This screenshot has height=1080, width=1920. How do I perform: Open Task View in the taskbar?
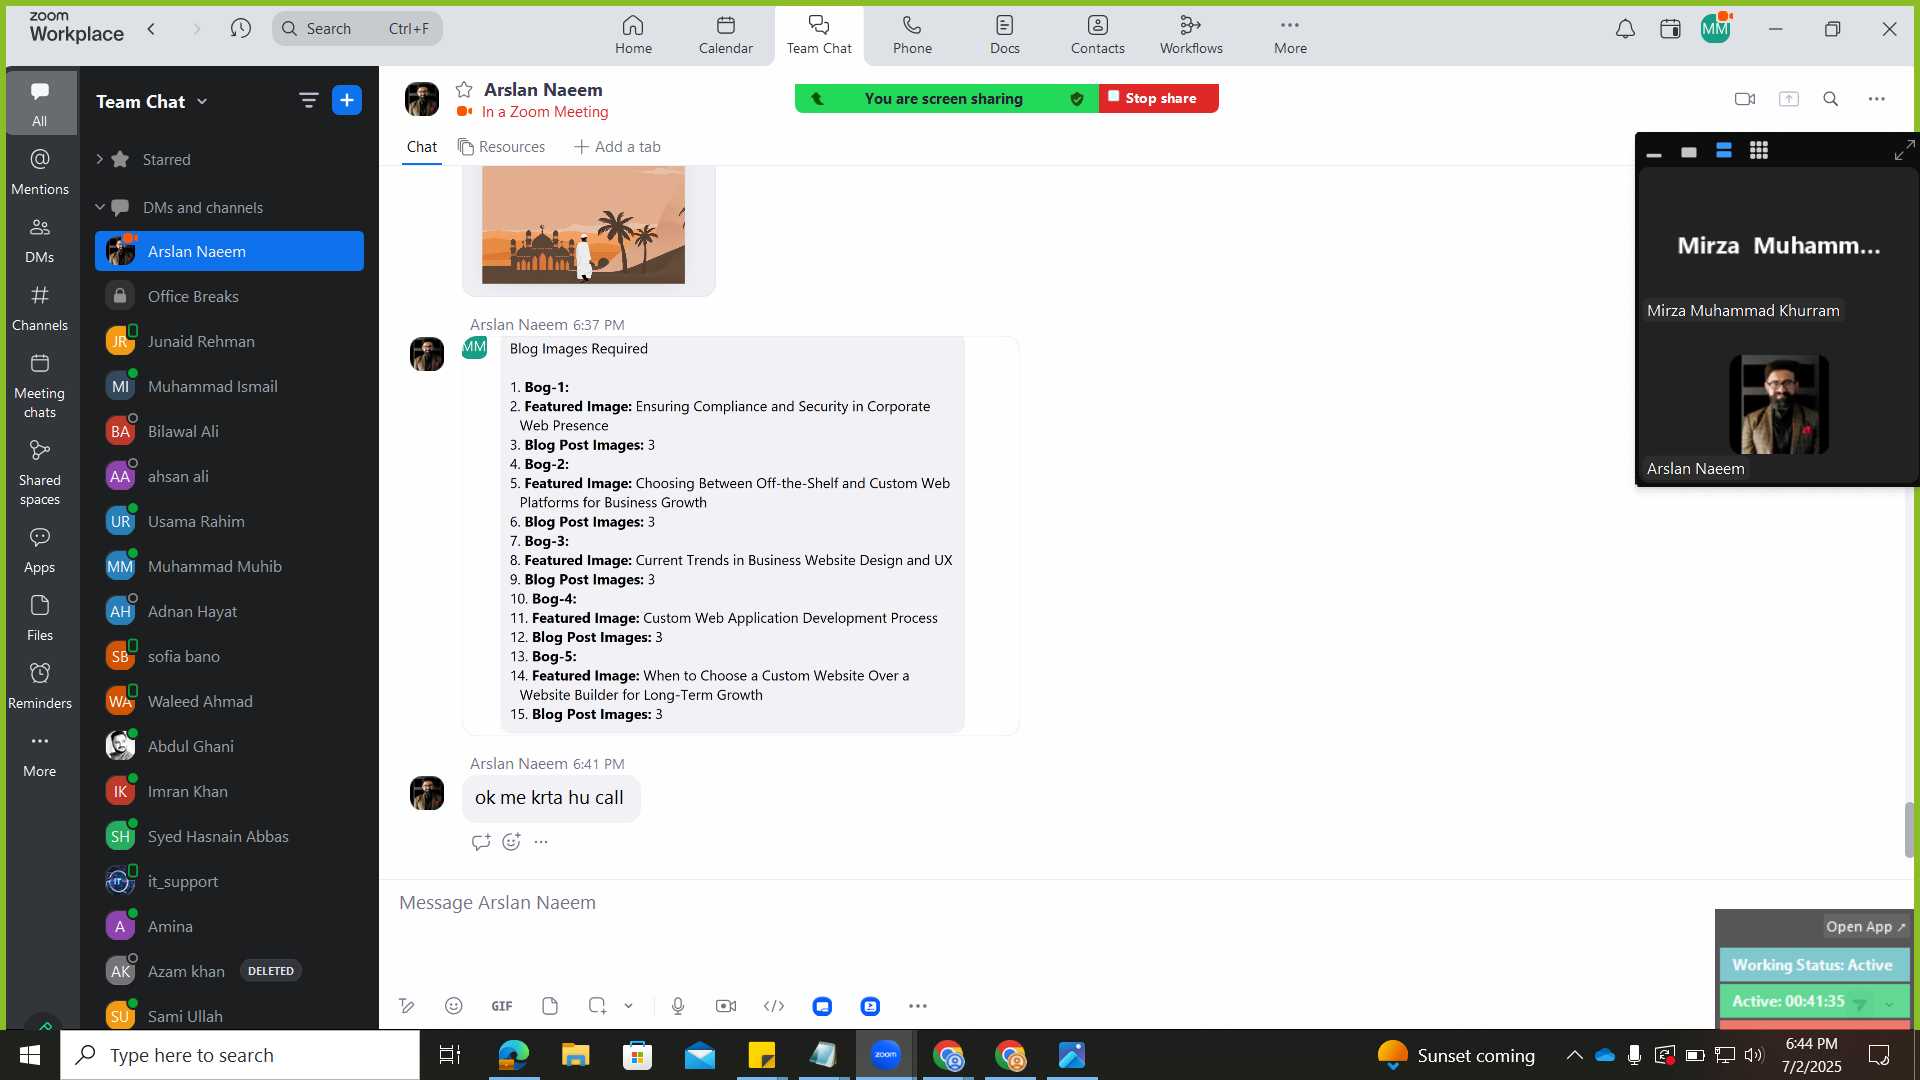[450, 1055]
